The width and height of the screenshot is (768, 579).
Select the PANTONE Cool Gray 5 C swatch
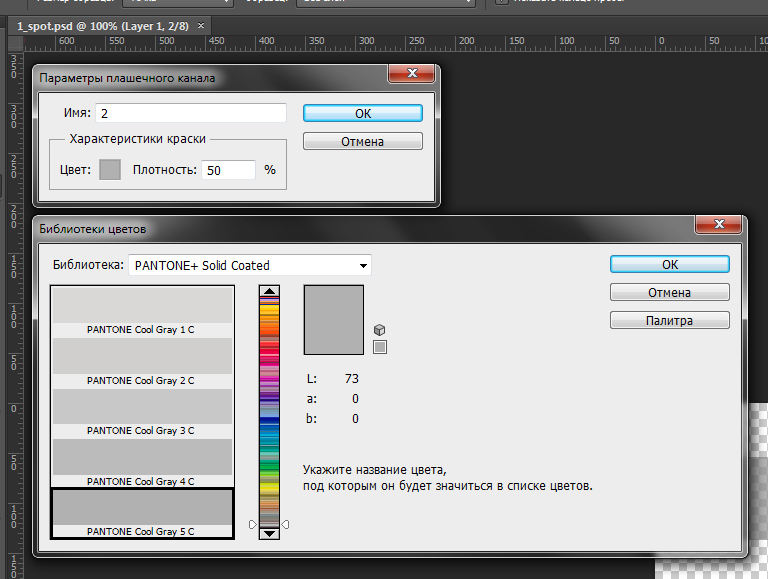tap(142, 513)
